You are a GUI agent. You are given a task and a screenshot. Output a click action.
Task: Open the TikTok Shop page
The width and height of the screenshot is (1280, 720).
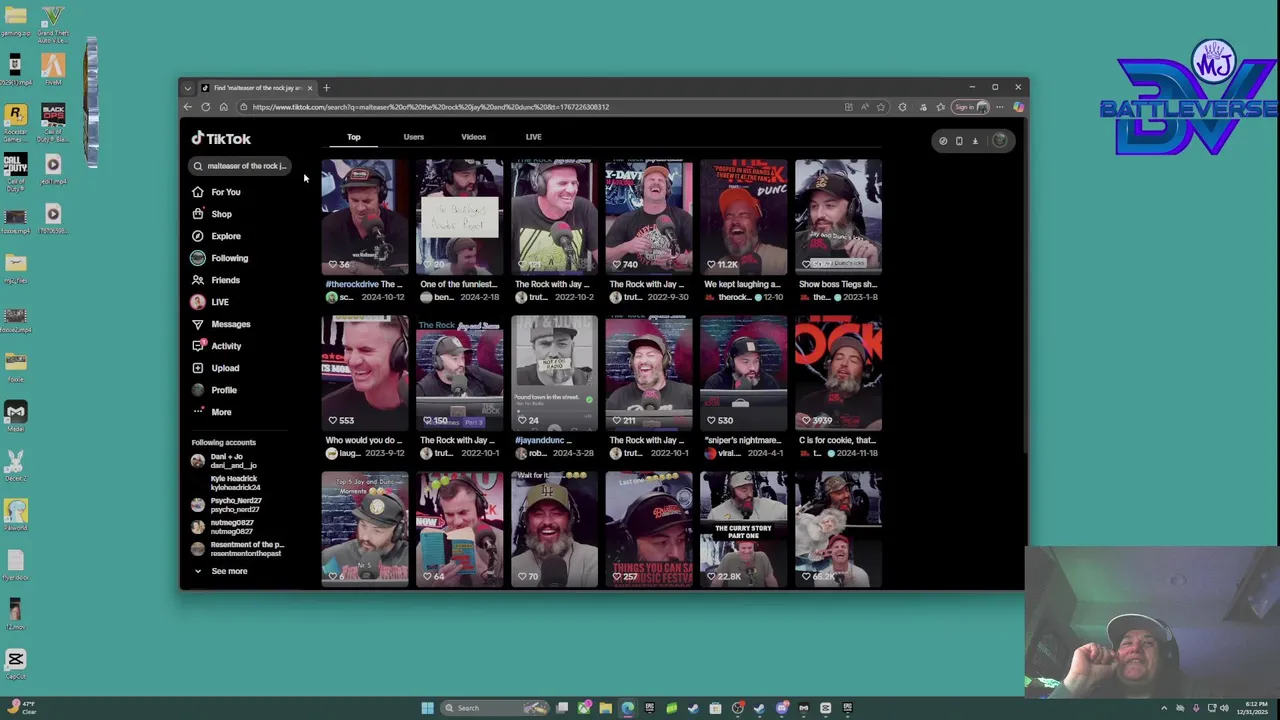pyautogui.click(x=221, y=214)
